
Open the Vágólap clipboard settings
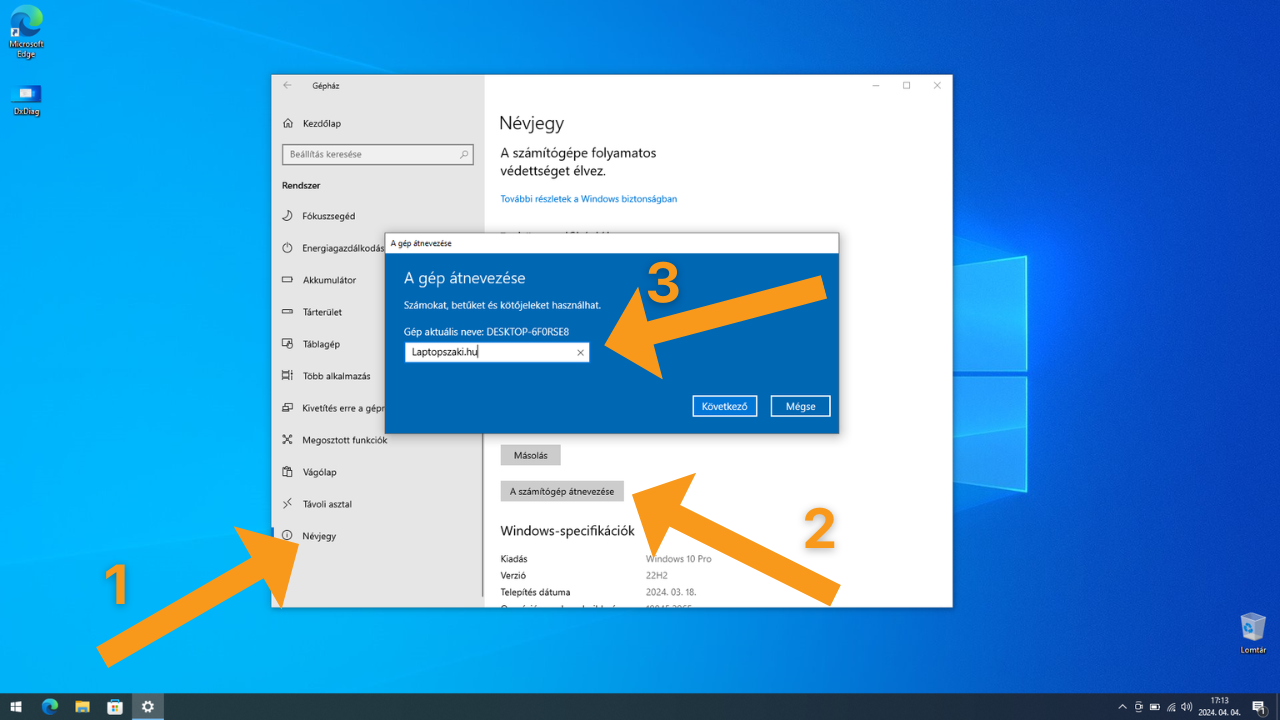[x=319, y=472]
